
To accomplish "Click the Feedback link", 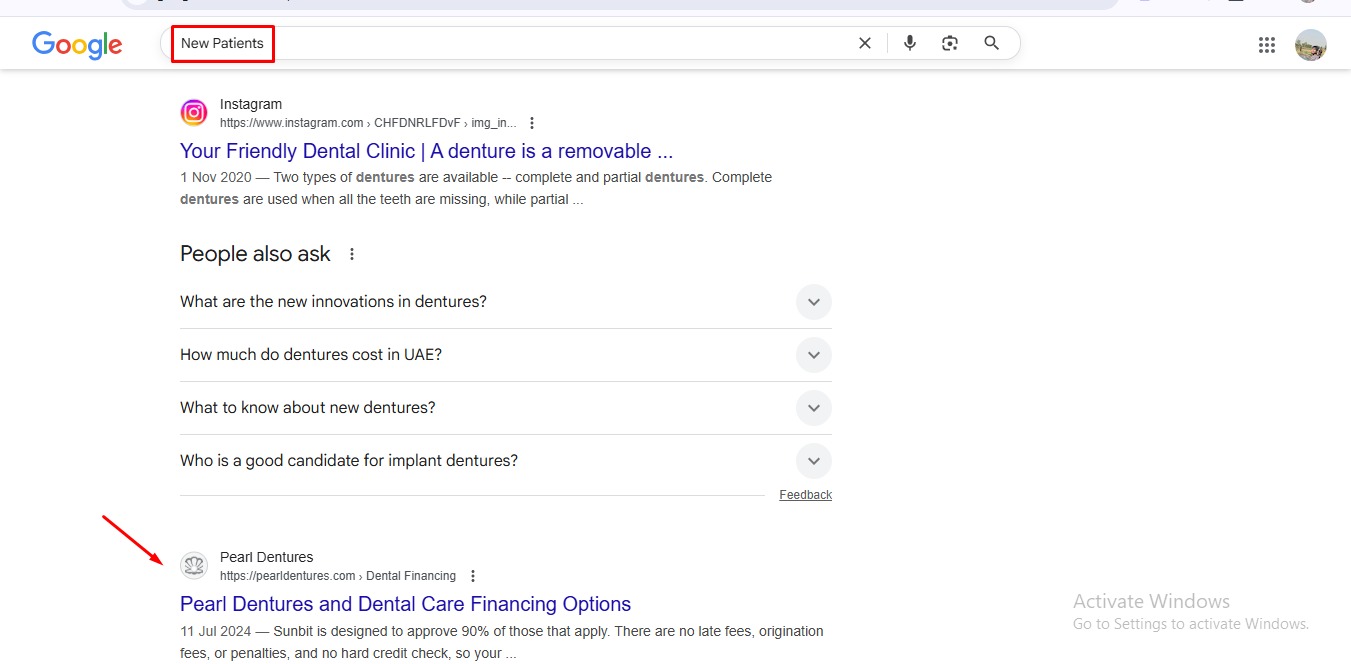I will tap(805, 495).
